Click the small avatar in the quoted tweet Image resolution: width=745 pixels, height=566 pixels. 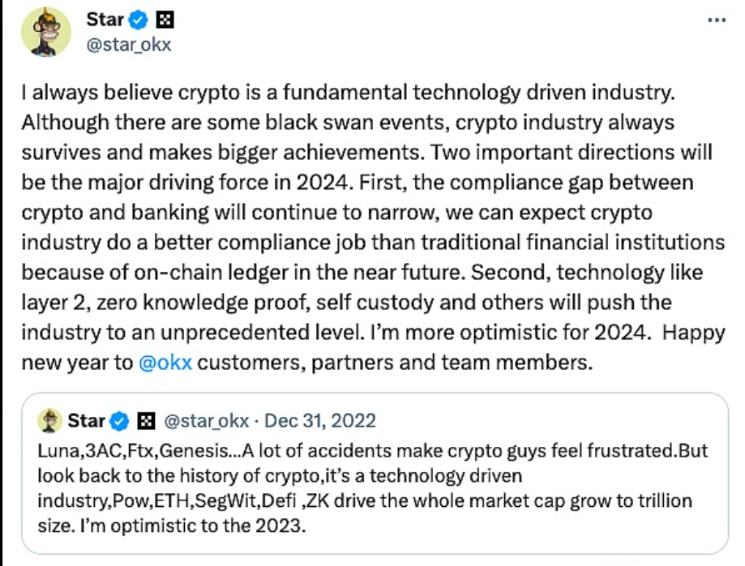coord(45,420)
